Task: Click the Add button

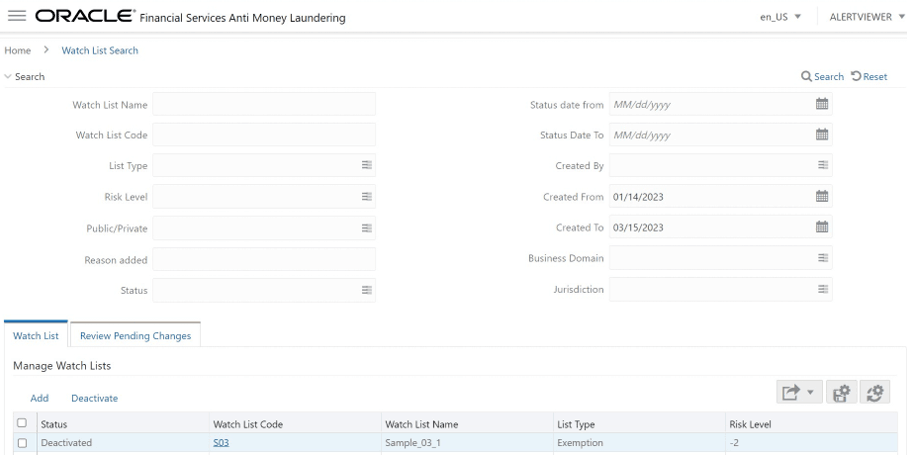Action: (39, 398)
